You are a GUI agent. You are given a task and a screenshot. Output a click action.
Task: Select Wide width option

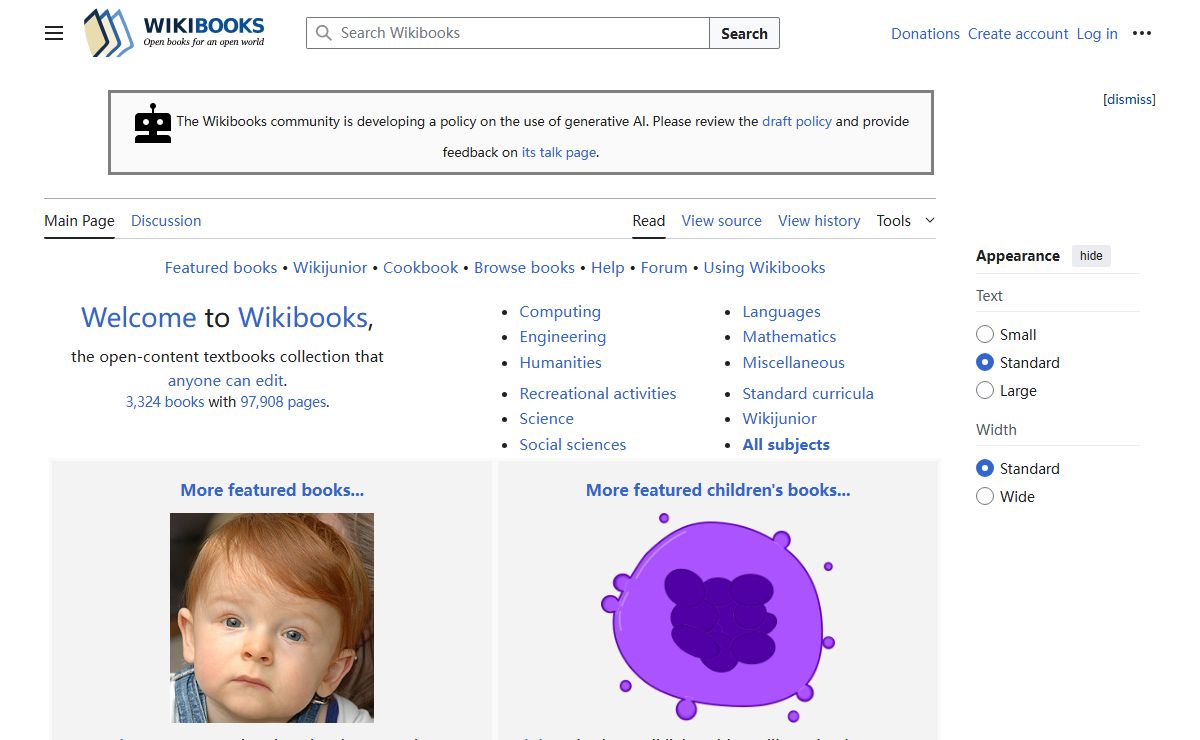(x=985, y=497)
